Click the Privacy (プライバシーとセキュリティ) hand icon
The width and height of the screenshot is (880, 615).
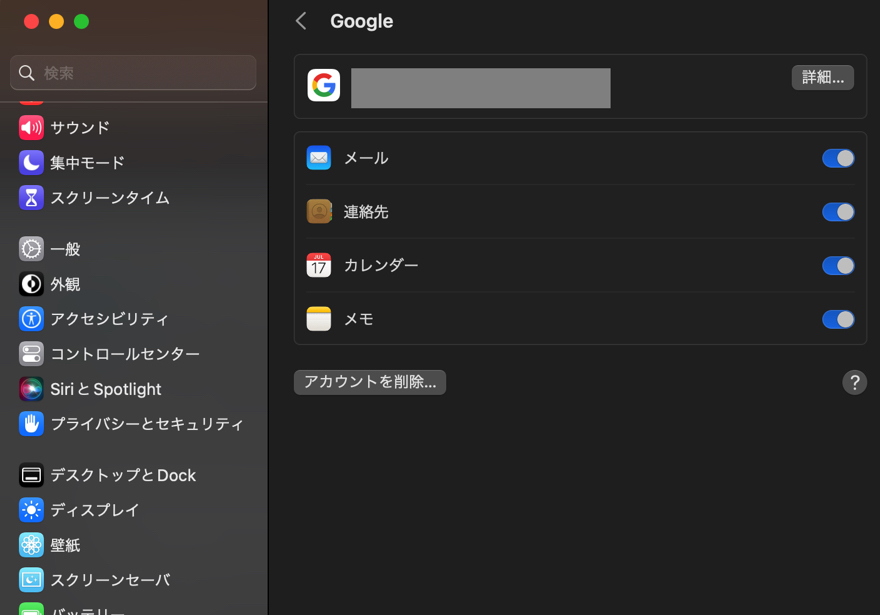pos(31,424)
